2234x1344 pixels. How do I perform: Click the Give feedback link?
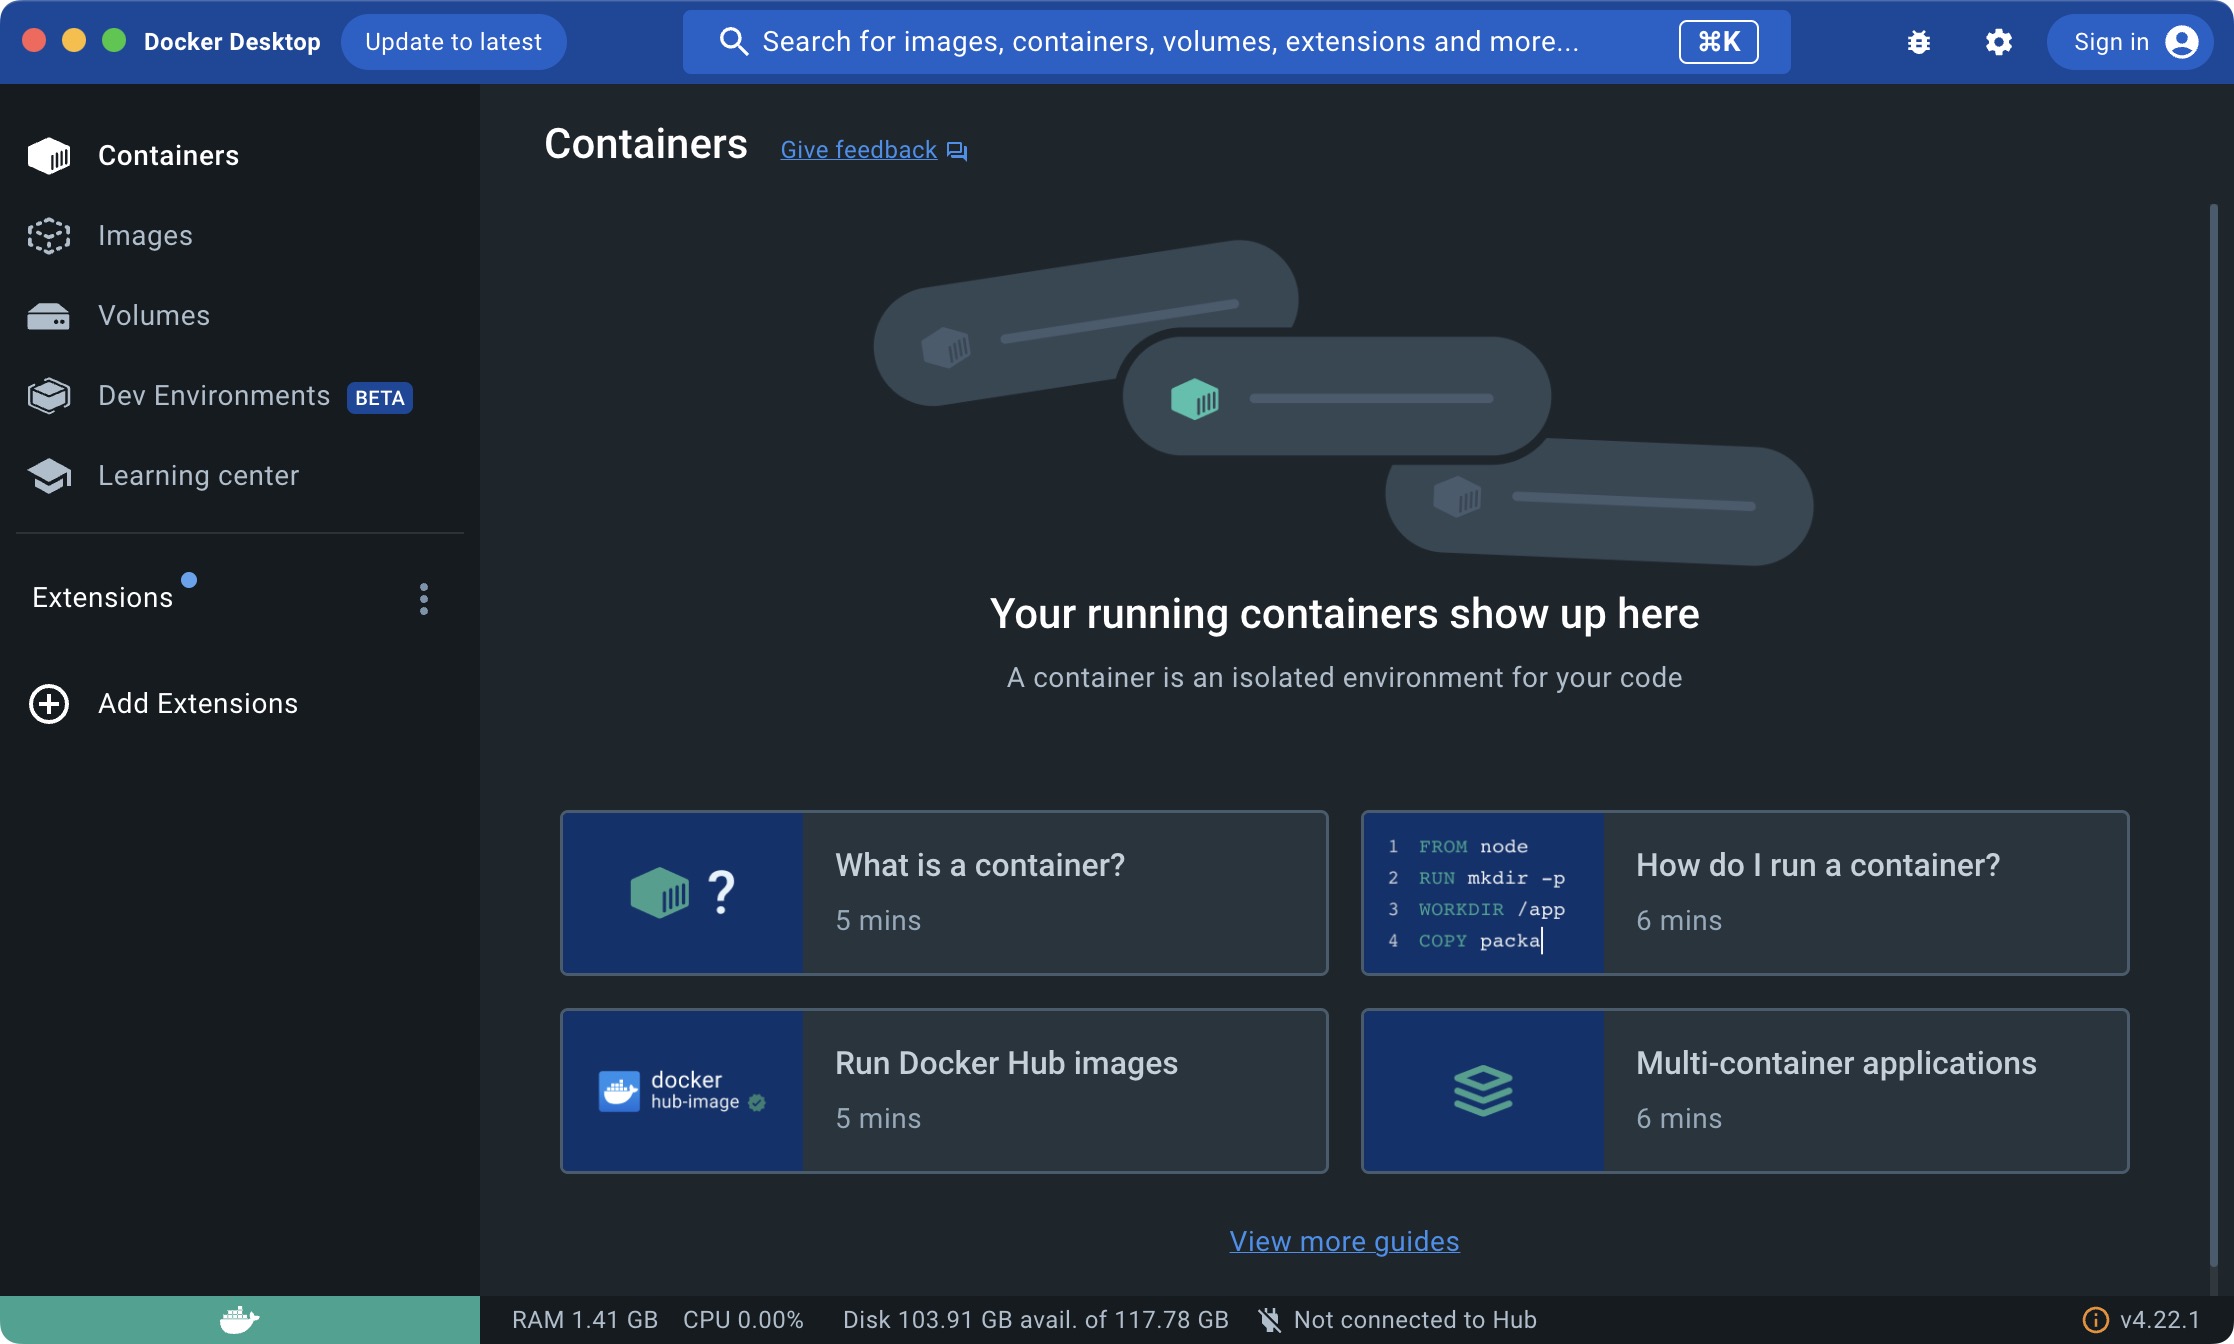(858, 149)
